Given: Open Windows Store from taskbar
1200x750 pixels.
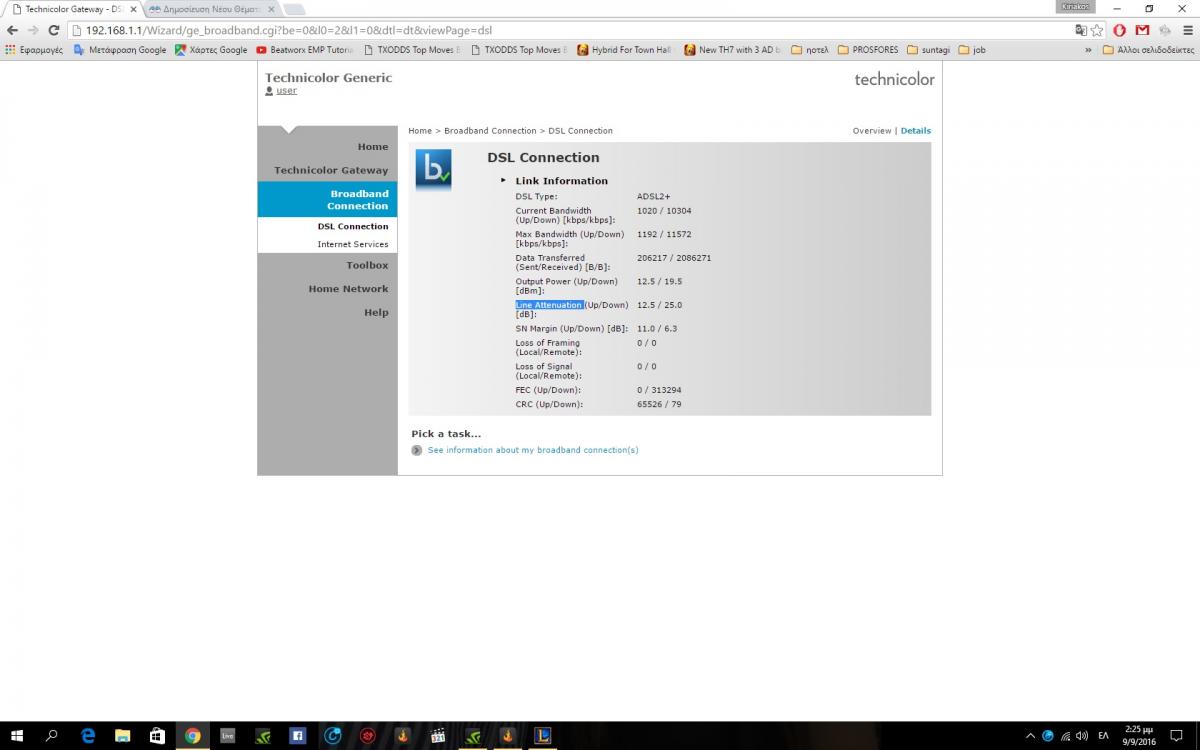Looking at the screenshot, I should (157, 735).
